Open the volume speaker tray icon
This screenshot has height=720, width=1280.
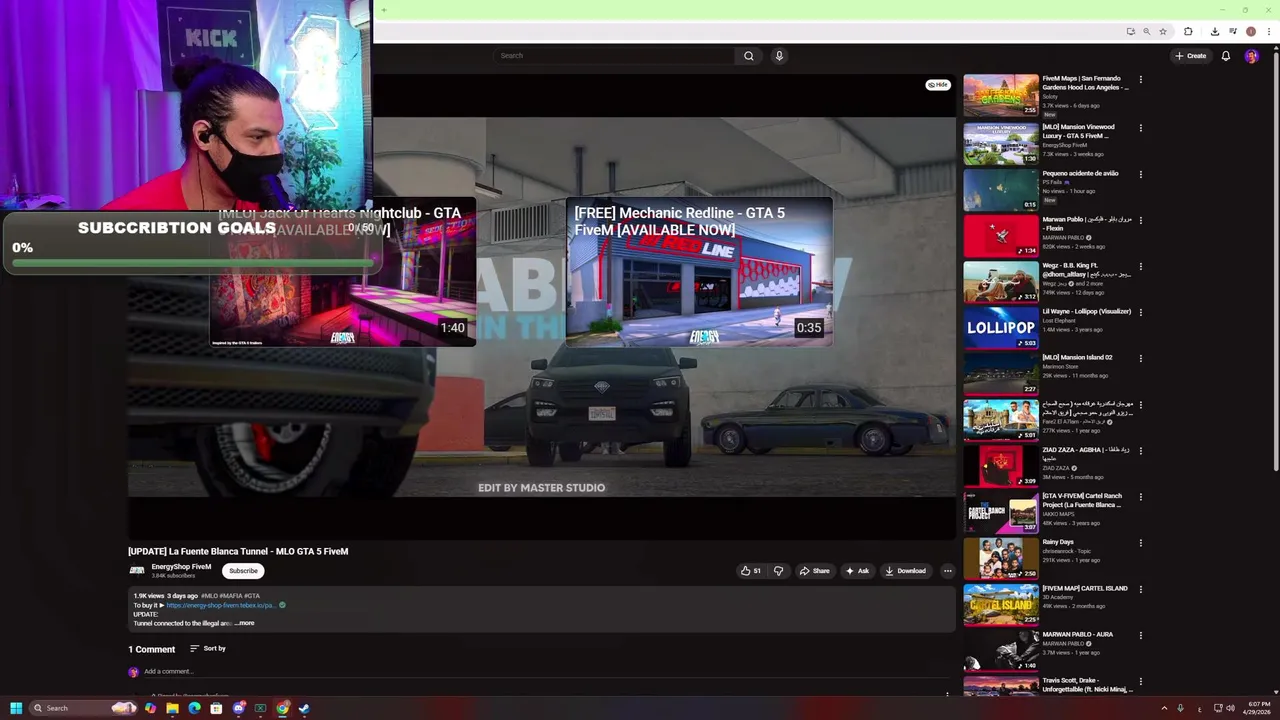coord(1230,708)
